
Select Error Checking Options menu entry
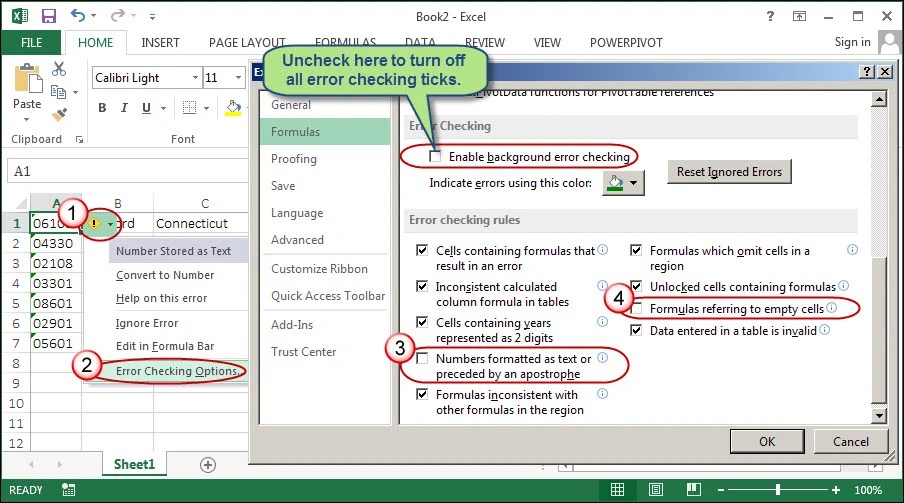pos(179,371)
